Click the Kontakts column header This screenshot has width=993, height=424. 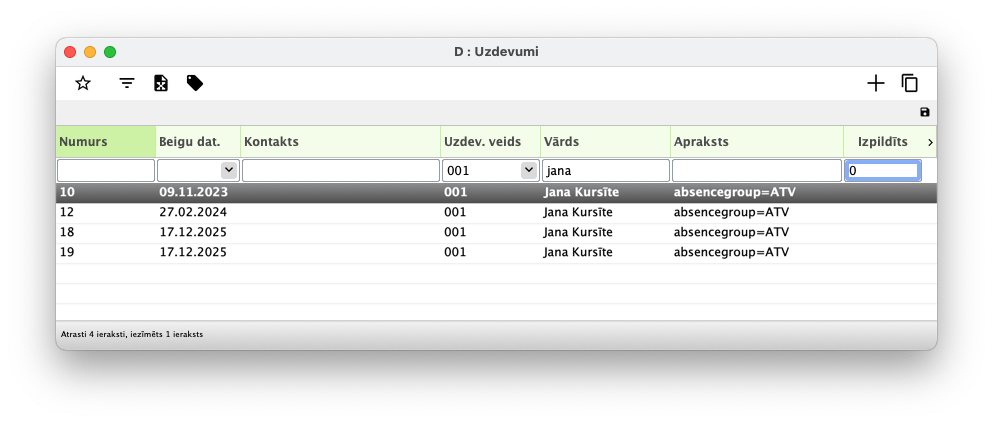pos(340,142)
